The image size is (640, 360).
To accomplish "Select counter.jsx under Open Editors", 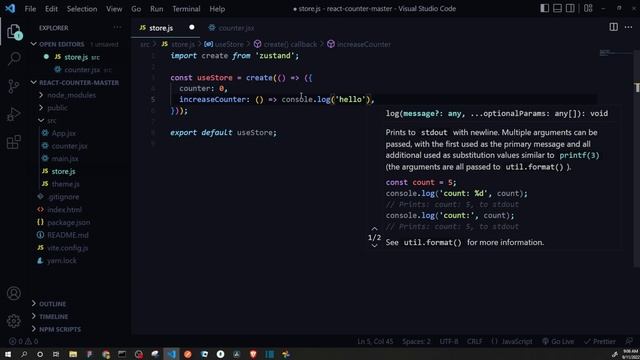I will (83, 70).
